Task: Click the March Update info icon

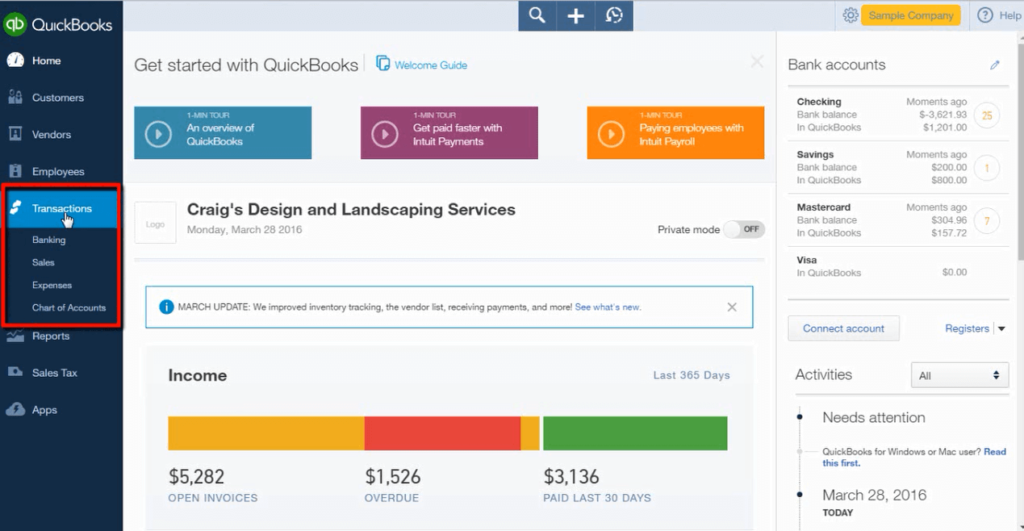Action: point(167,307)
